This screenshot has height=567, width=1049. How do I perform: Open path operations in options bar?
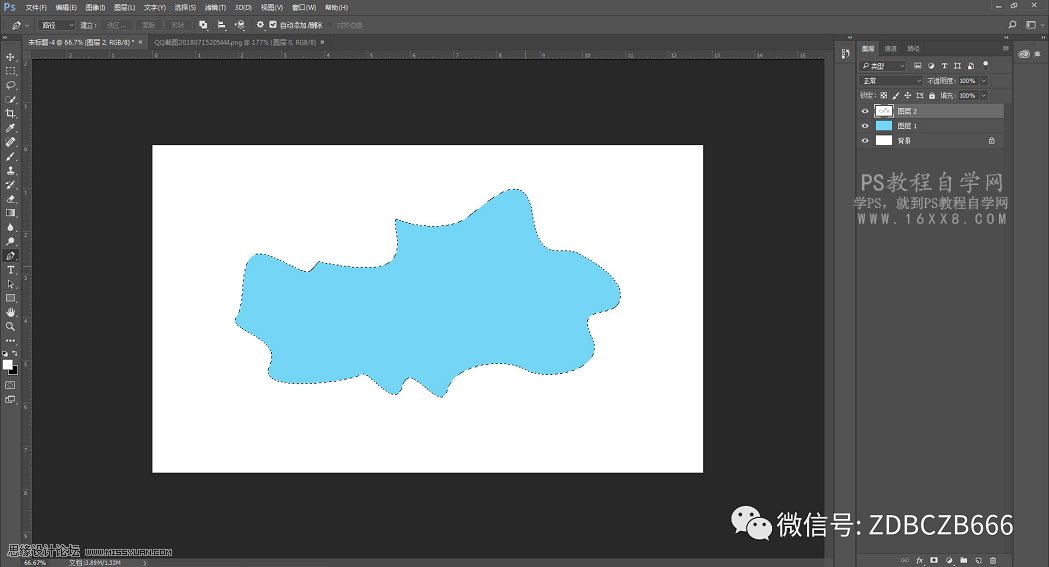coord(203,25)
